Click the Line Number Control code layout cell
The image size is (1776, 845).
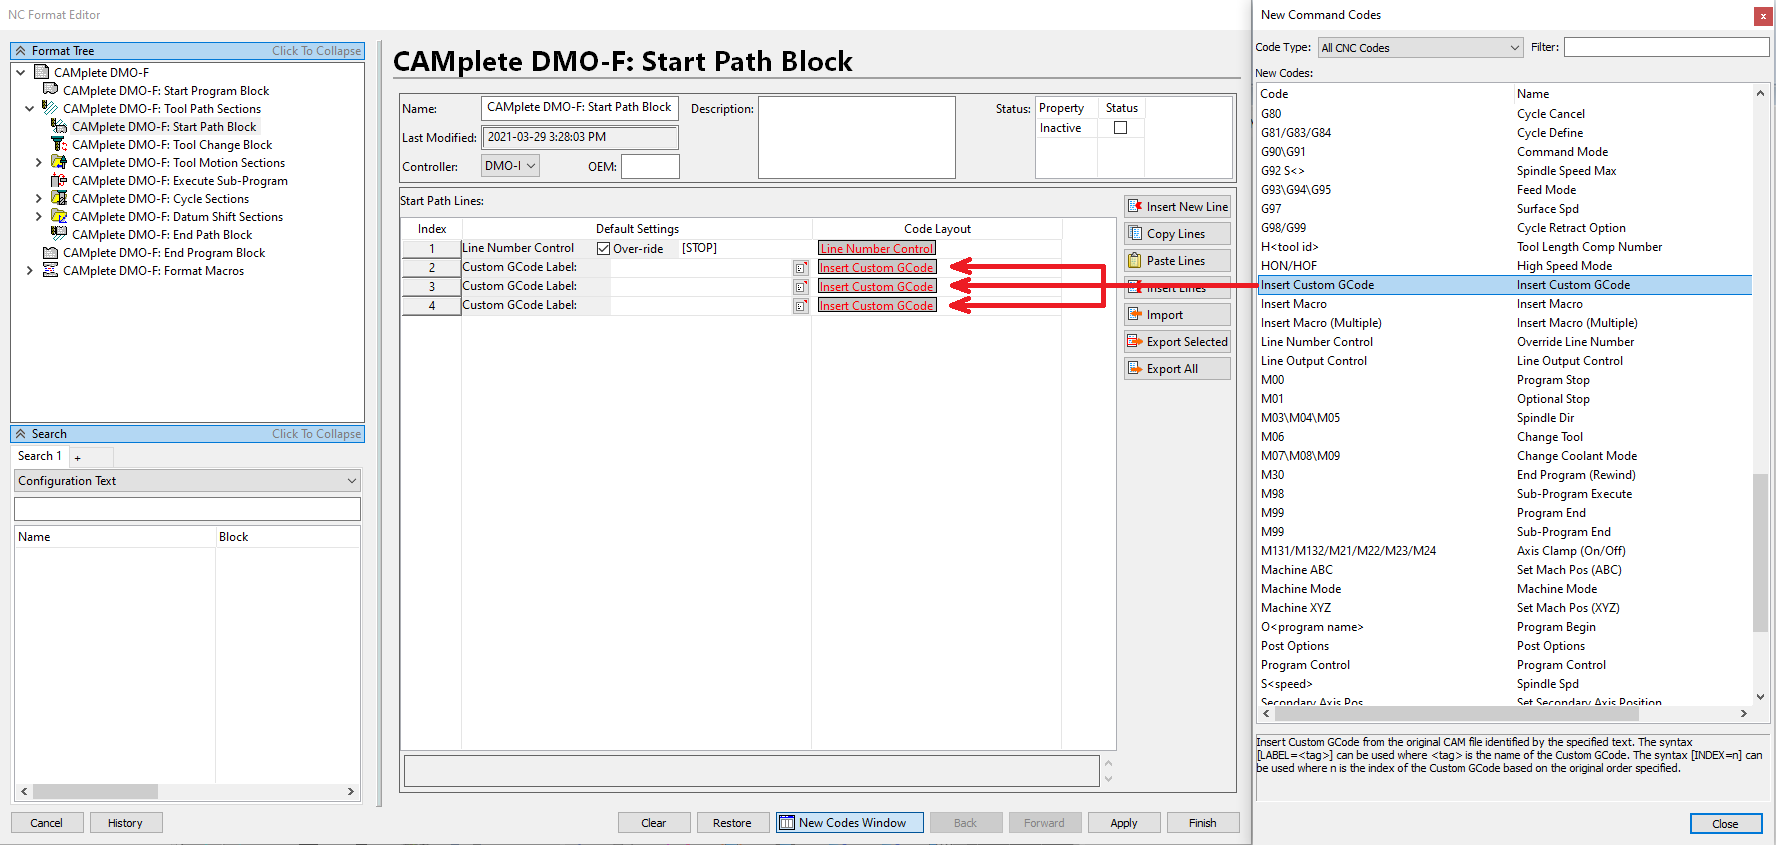(877, 249)
